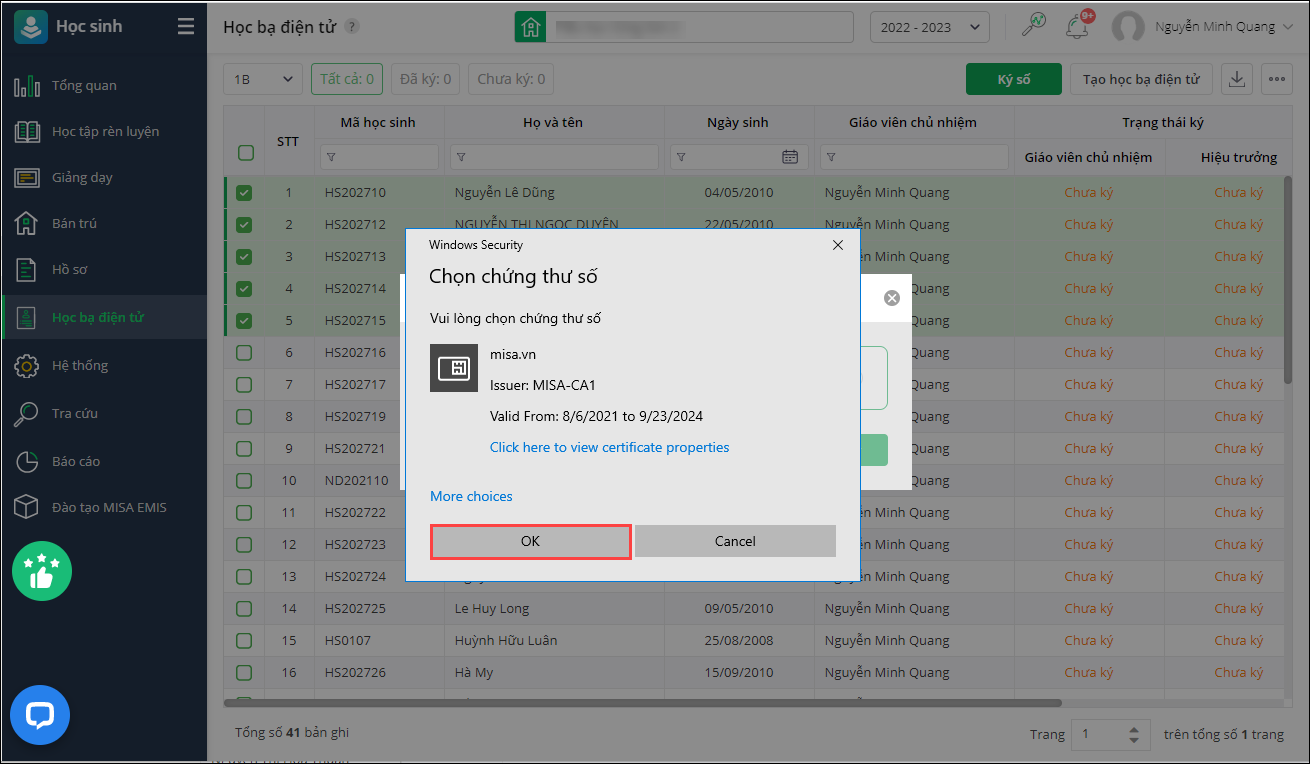Click the user avatar picture

click(1128, 27)
